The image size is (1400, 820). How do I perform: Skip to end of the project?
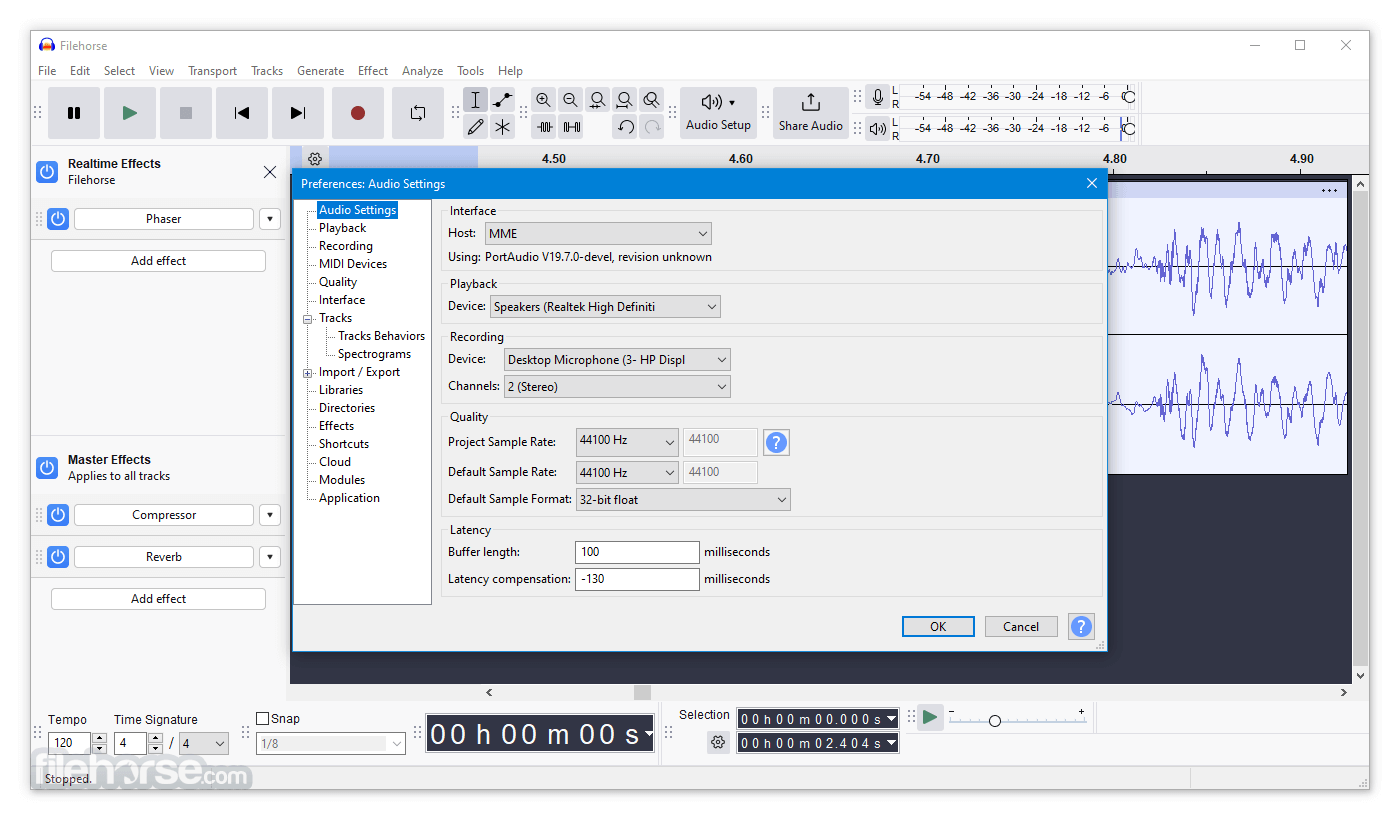coord(298,113)
